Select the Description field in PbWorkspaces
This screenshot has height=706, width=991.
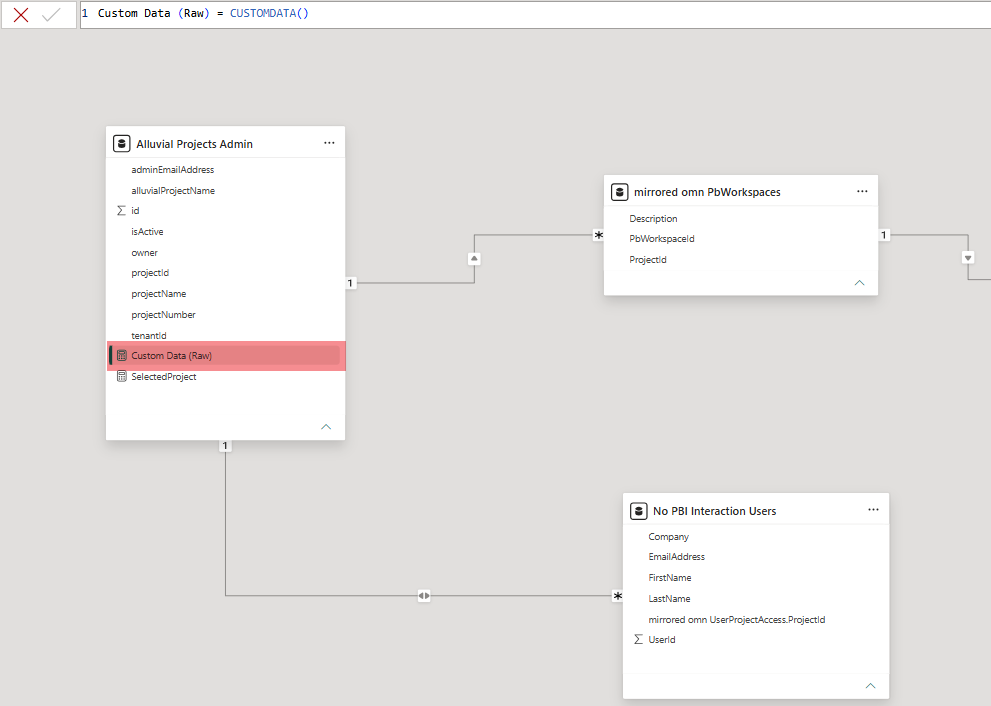[x=653, y=218]
